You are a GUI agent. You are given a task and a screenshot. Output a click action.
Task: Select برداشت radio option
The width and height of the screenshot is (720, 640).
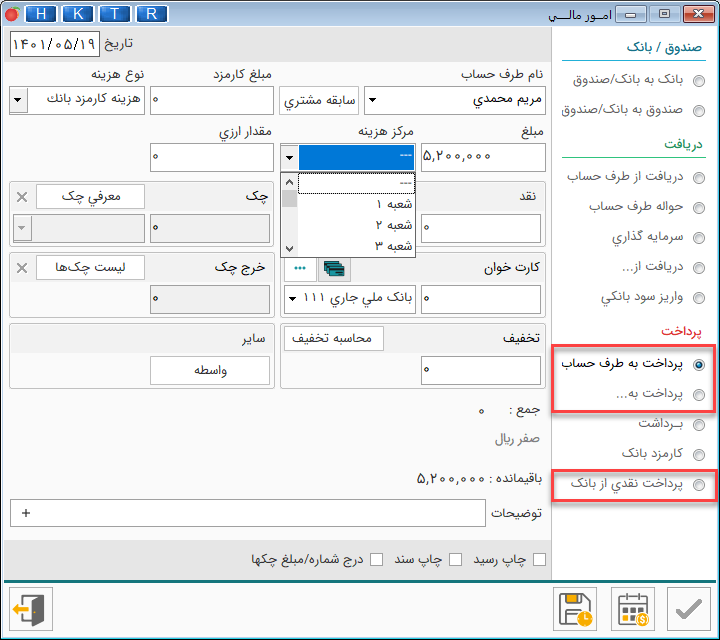point(699,425)
